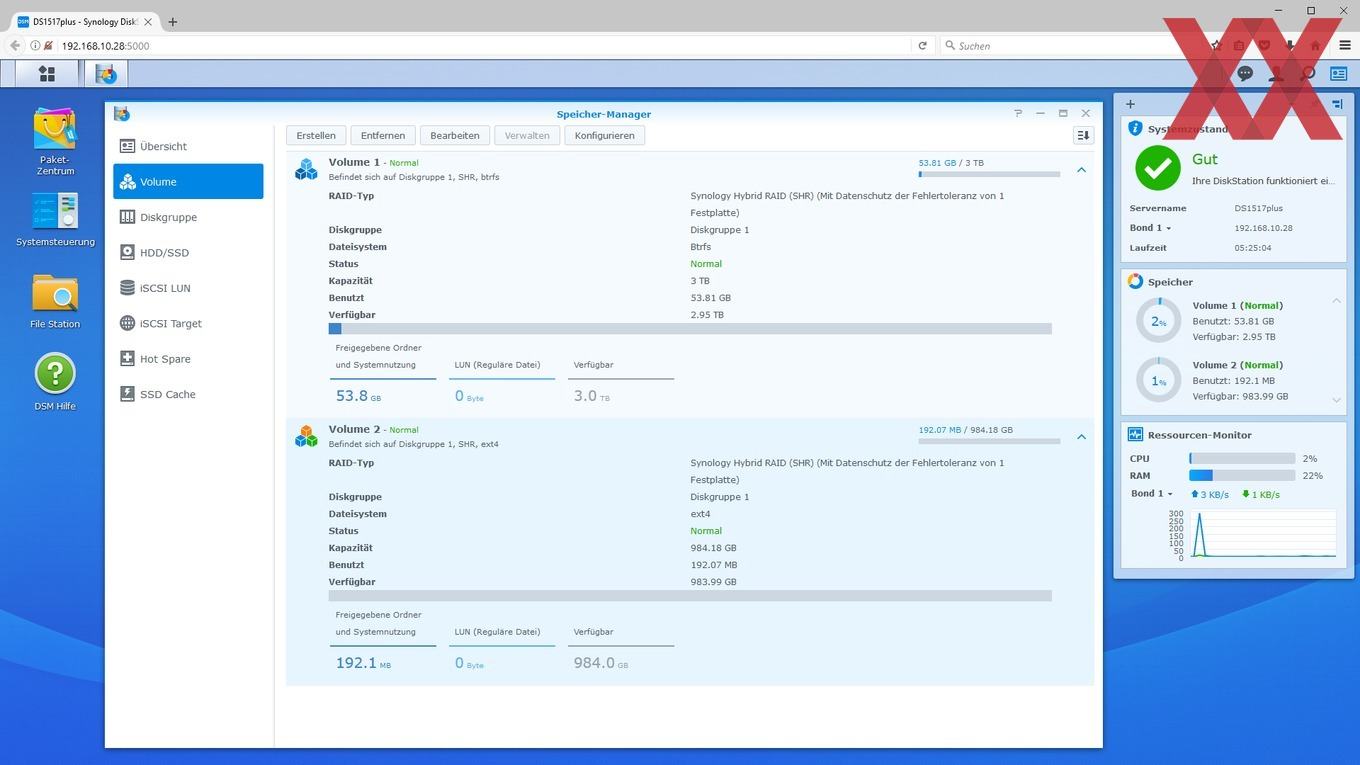This screenshot has height=765, width=1360.
Task: Click the Konfigurieren button
Action: [x=604, y=135]
